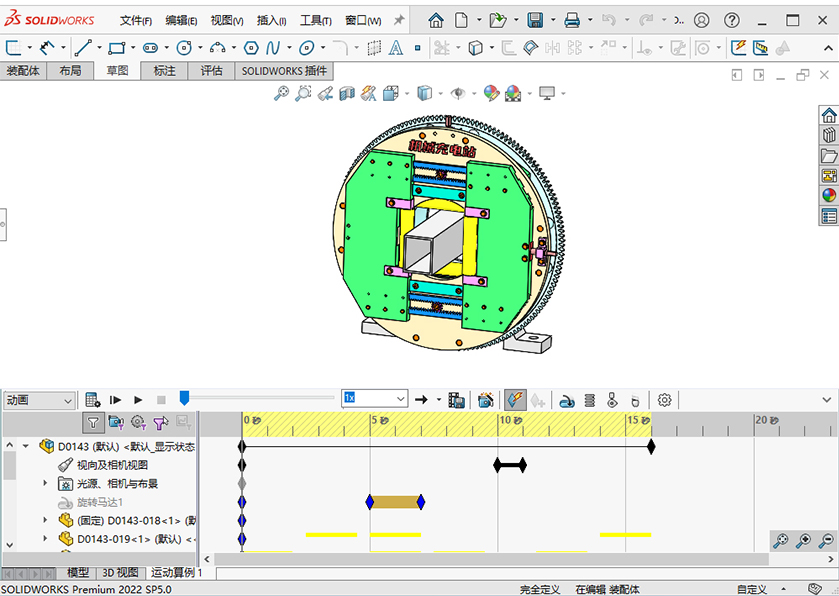Click Zoom to Fit in view toolbar
Image resolution: width=839 pixels, height=596 pixels.
281,93
